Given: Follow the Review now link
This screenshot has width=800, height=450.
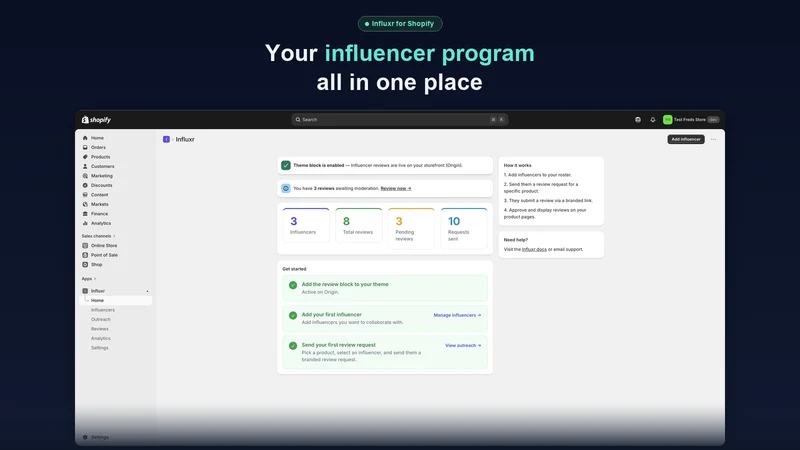Looking at the screenshot, I should tap(395, 188).
